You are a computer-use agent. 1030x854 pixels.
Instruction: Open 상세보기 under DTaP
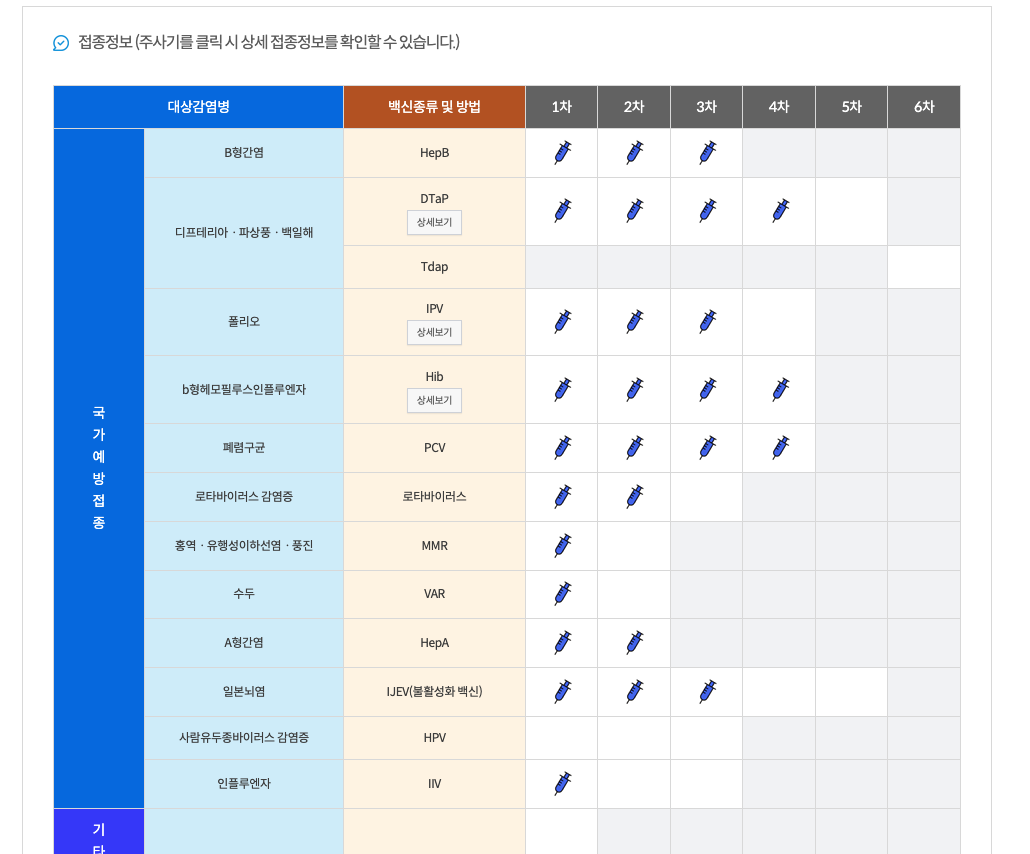point(434,223)
